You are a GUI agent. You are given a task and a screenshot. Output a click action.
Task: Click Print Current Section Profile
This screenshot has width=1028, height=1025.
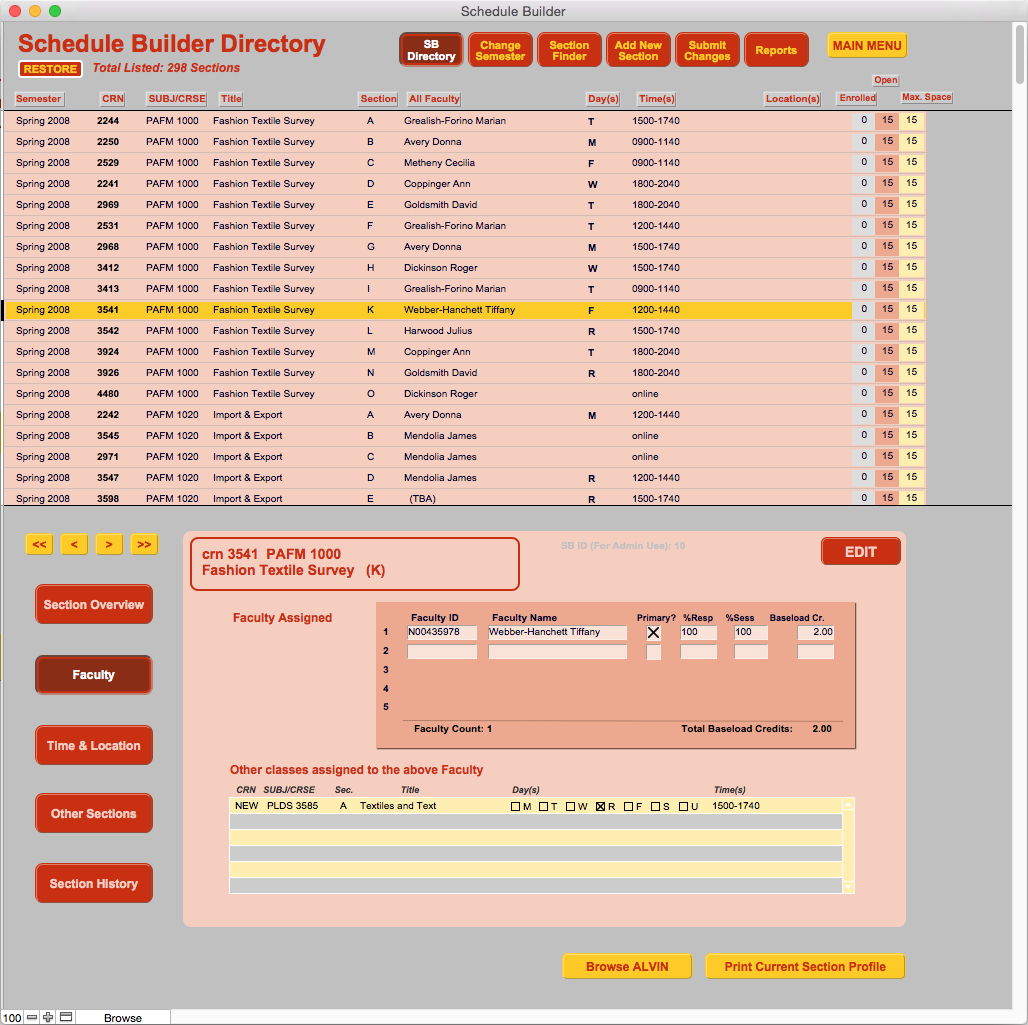click(805, 967)
